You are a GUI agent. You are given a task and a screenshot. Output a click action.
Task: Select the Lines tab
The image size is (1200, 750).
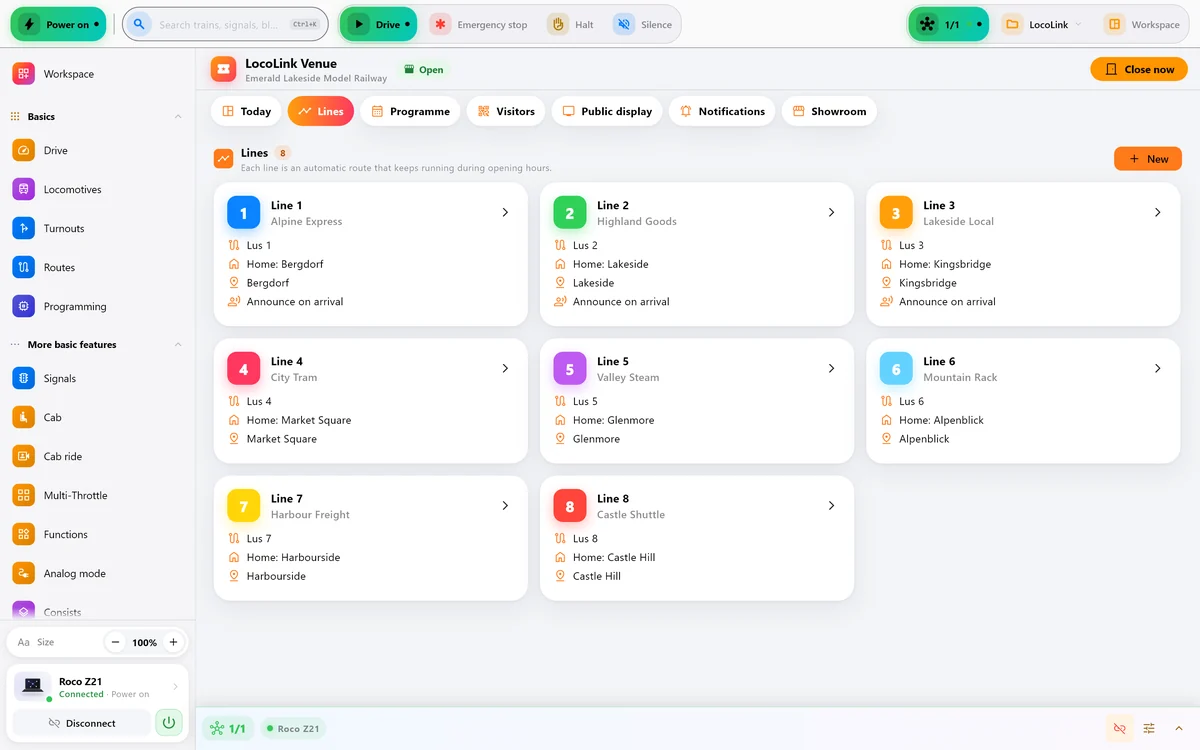[320, 111]
